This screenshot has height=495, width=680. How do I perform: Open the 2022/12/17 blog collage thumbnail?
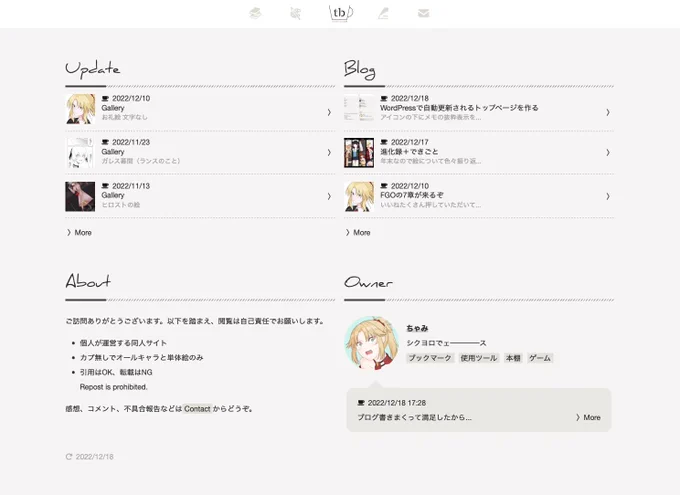pyautogui.click(x=359, y=153)
